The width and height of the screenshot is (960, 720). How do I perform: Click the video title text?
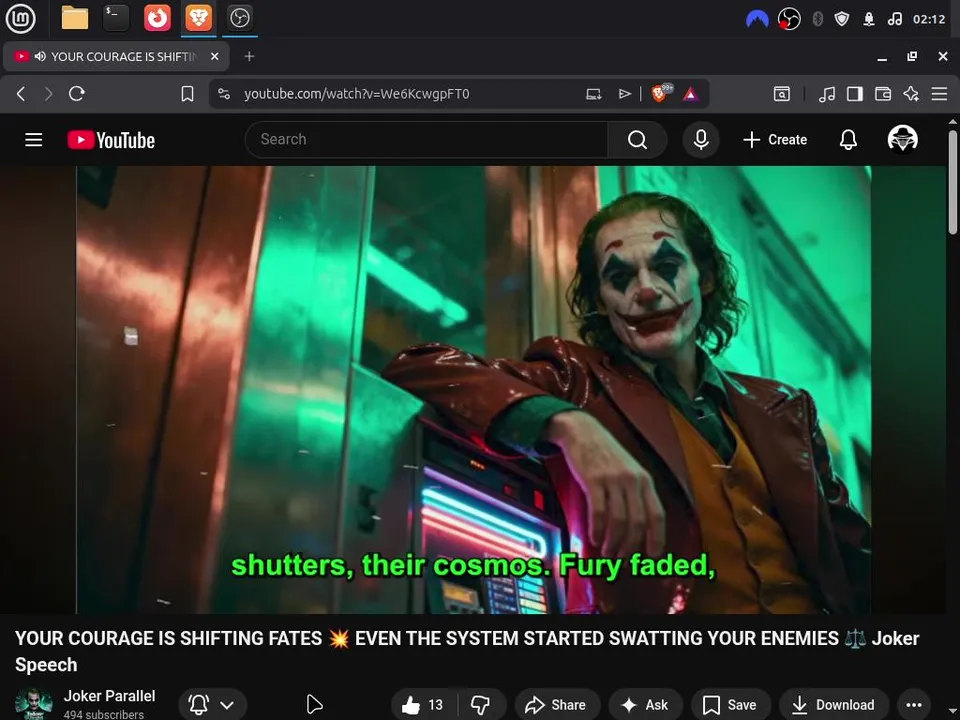tap(467, 651)
